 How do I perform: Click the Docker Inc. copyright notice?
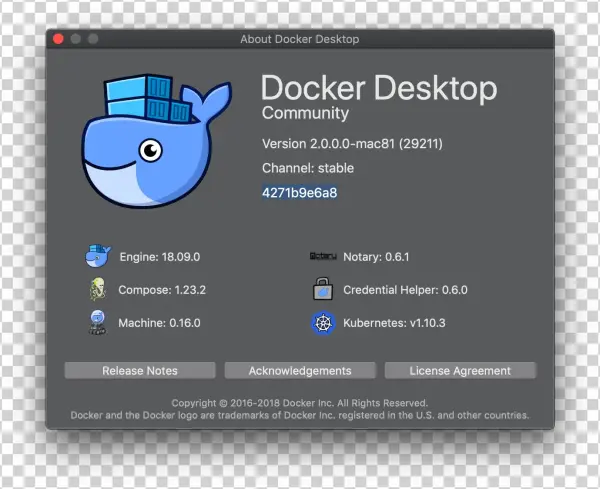coord(300,403)
